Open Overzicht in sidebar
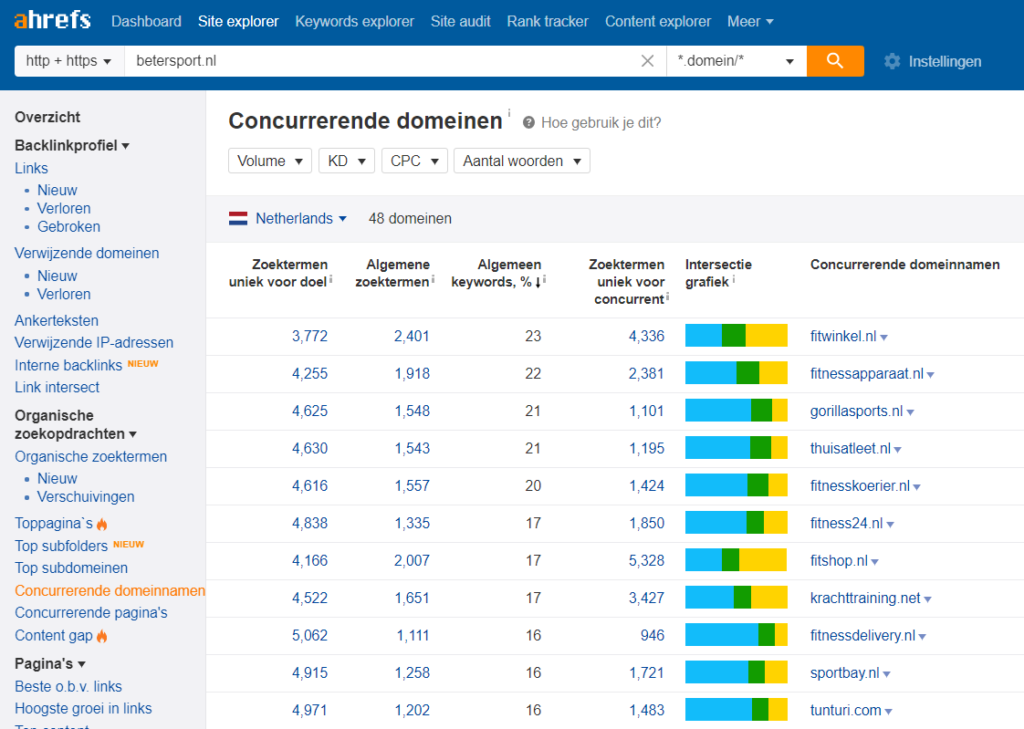1024x729 pixels. pyautogui.click(x=47, y=117)
